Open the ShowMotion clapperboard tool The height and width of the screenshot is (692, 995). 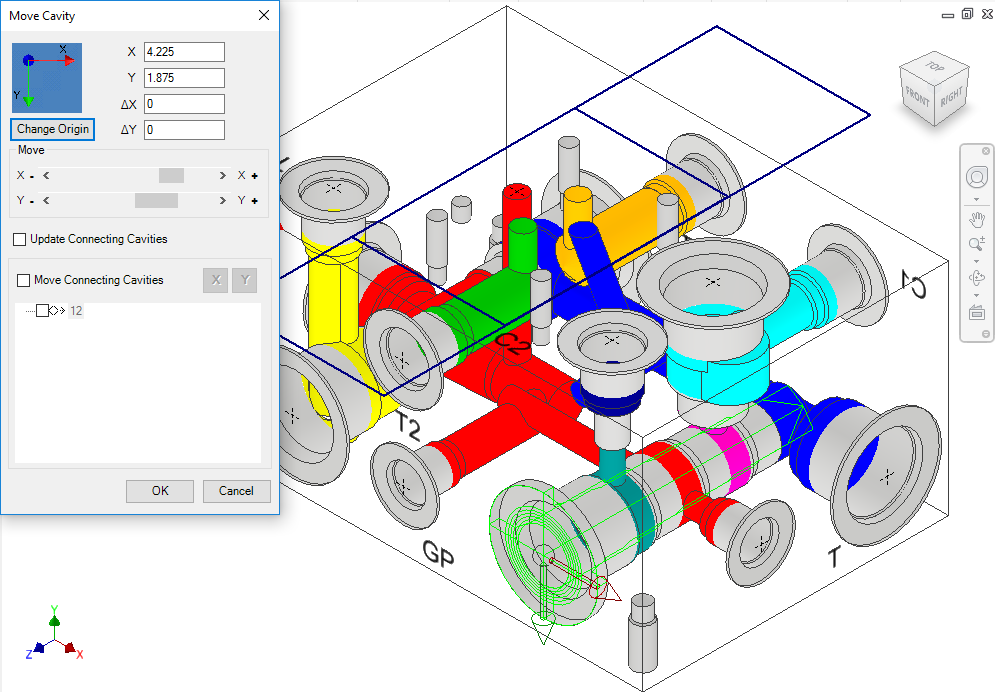[x=977, y=311]
